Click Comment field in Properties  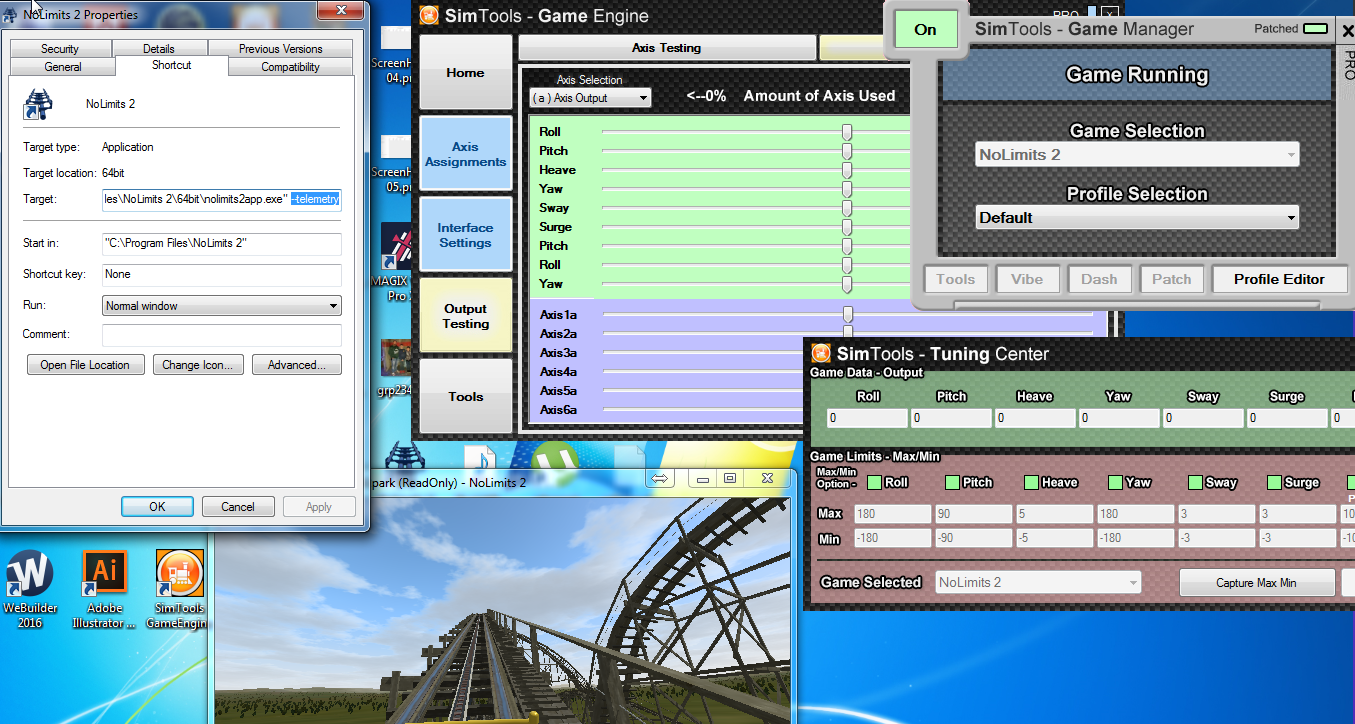222,334
